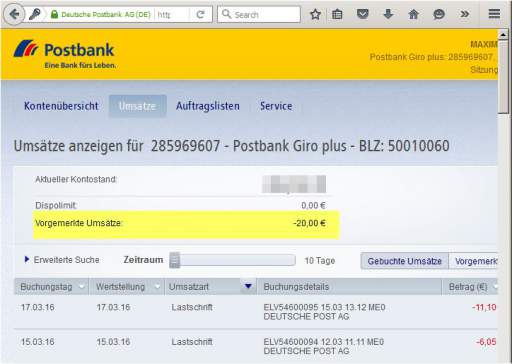Screen dimensions: 512x364
Task: Click the browser back arrow button
Action: pyautogui.click(x=14, y=14)
